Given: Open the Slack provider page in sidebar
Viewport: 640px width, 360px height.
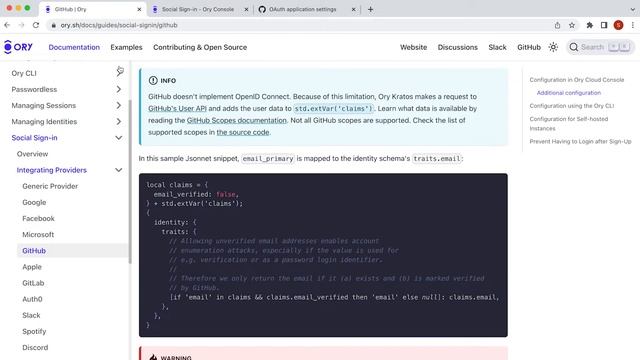Looking at the screenshot, I should coord(31,315).
